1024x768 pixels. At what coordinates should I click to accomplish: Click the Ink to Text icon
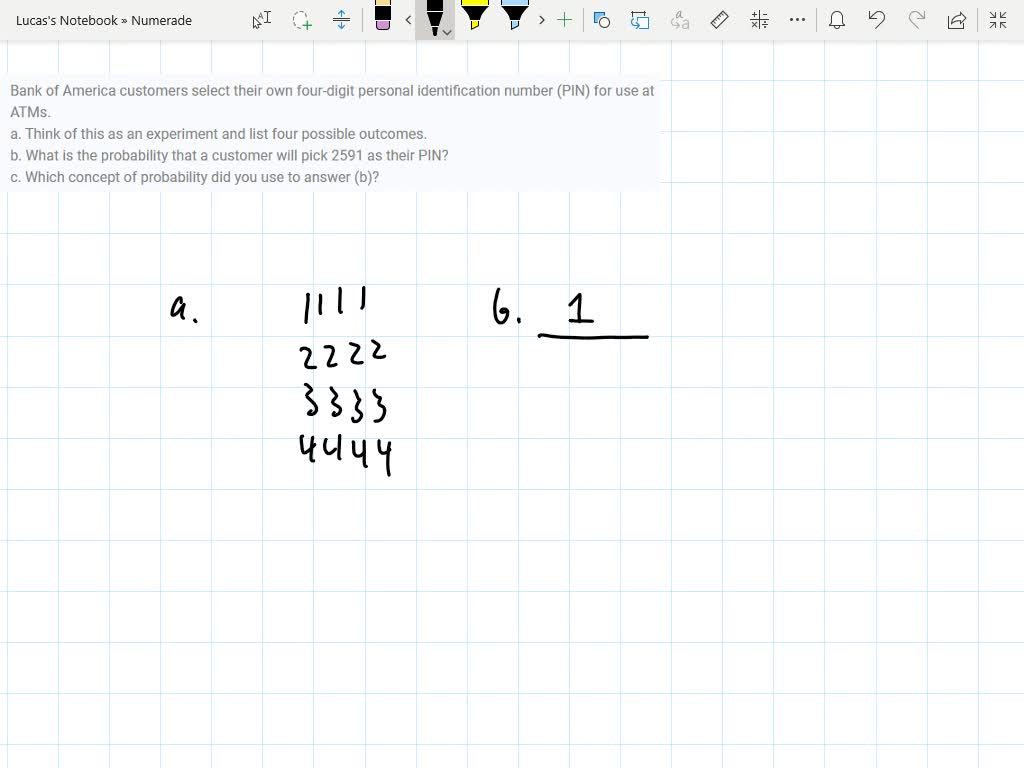point(680,20)
